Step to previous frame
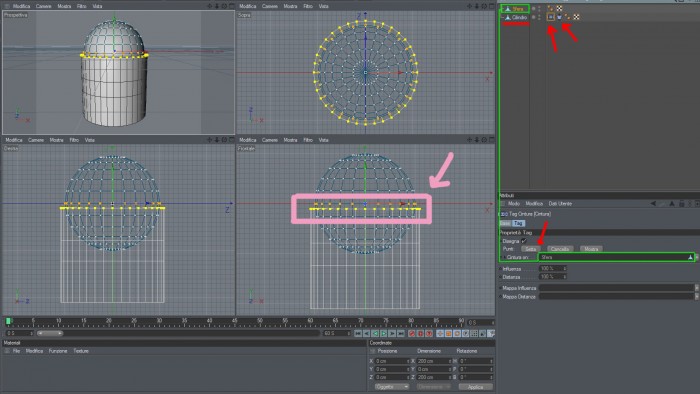Image resolution: width=700 pixels, height=394 pixels. pos(367,333)
